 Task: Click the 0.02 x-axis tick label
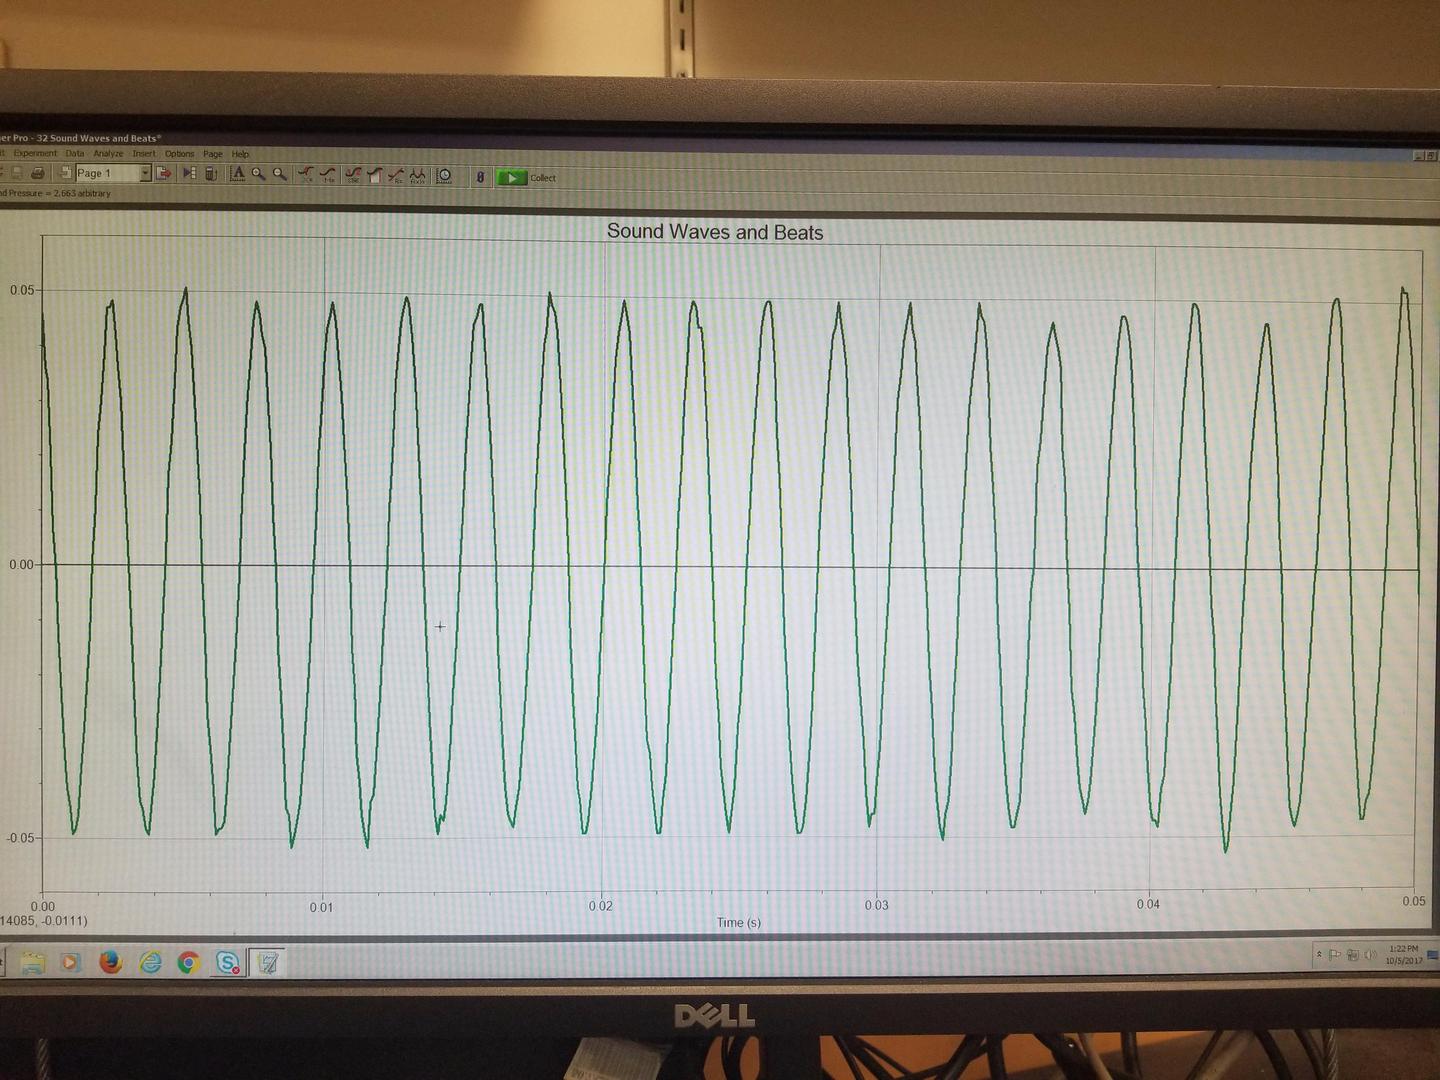pyautogui.click(x=600, y=906)
